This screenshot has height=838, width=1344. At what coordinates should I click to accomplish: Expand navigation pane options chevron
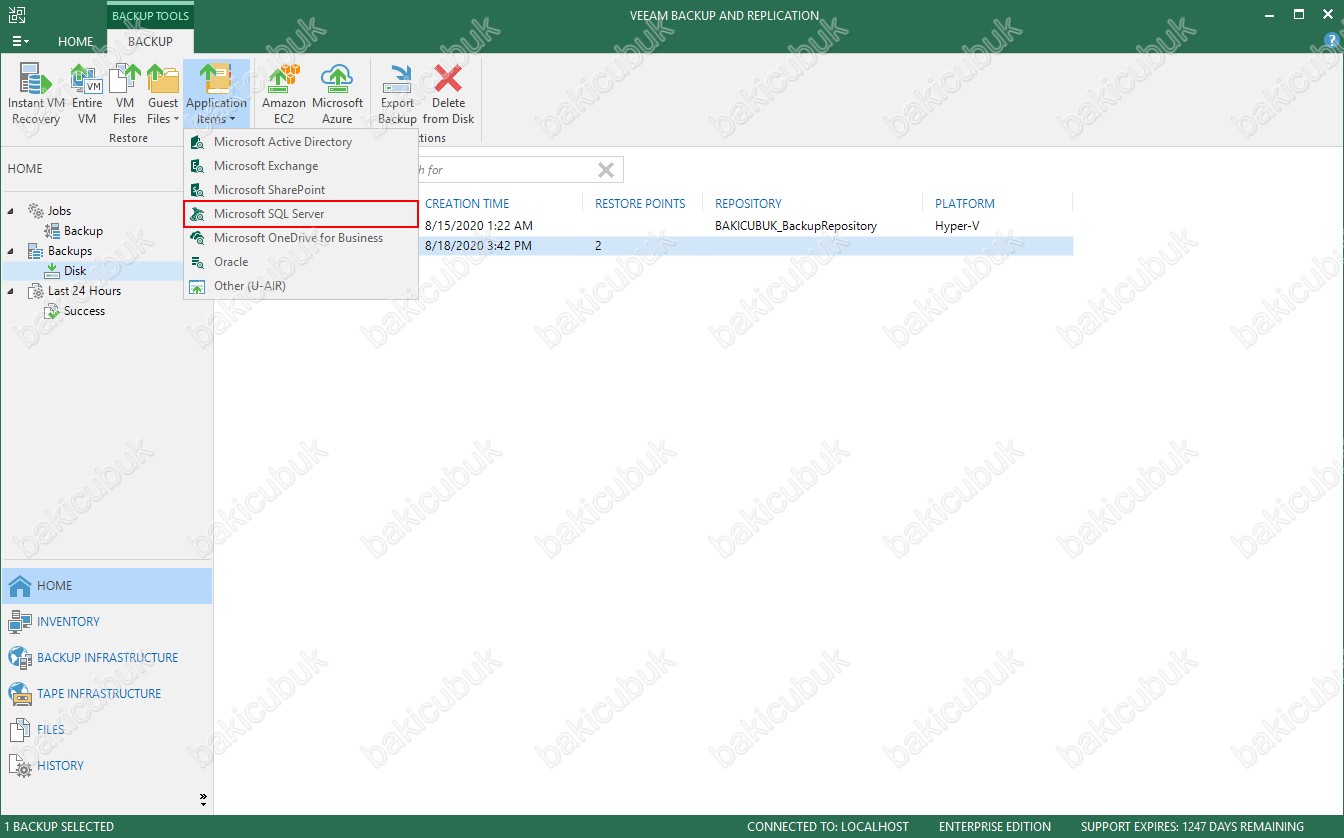click(203, 800)
